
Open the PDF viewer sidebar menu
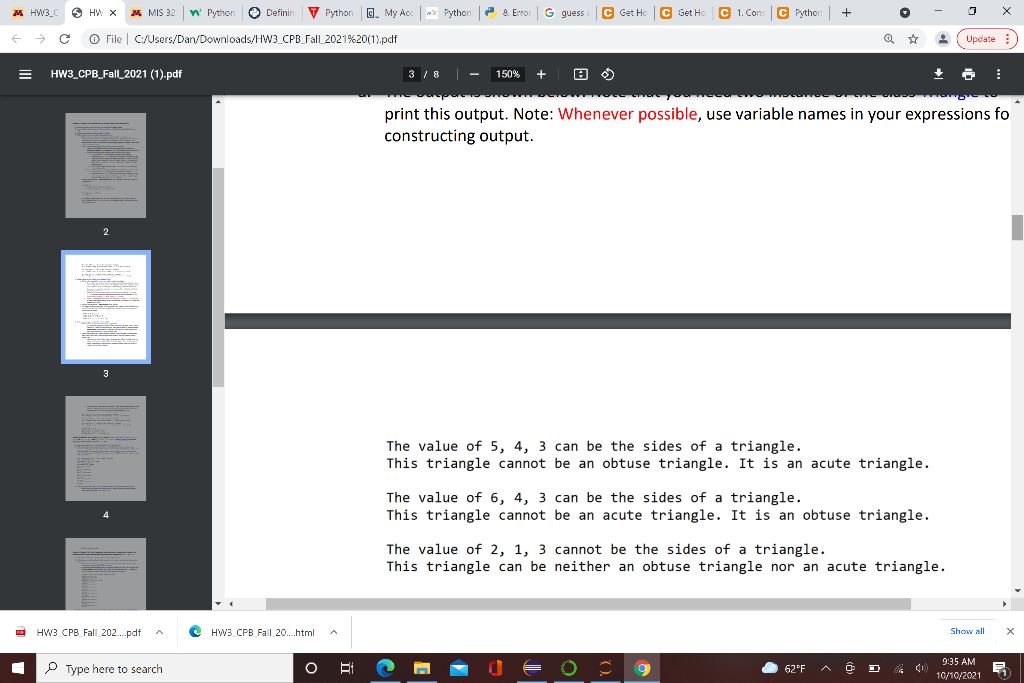pos(25,73)
